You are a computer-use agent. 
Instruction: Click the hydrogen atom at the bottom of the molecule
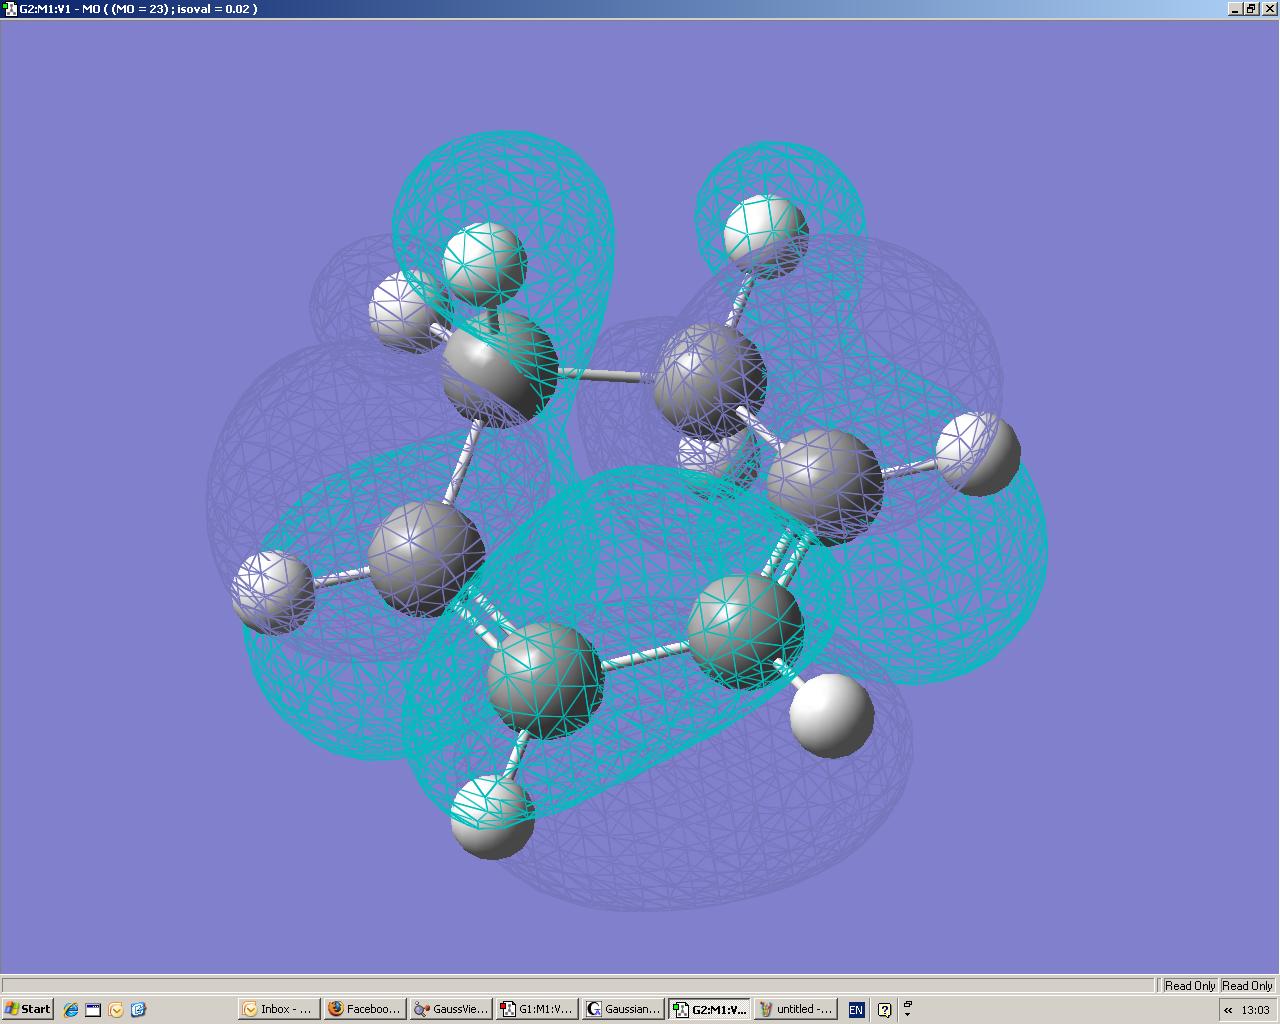(493, 817)
